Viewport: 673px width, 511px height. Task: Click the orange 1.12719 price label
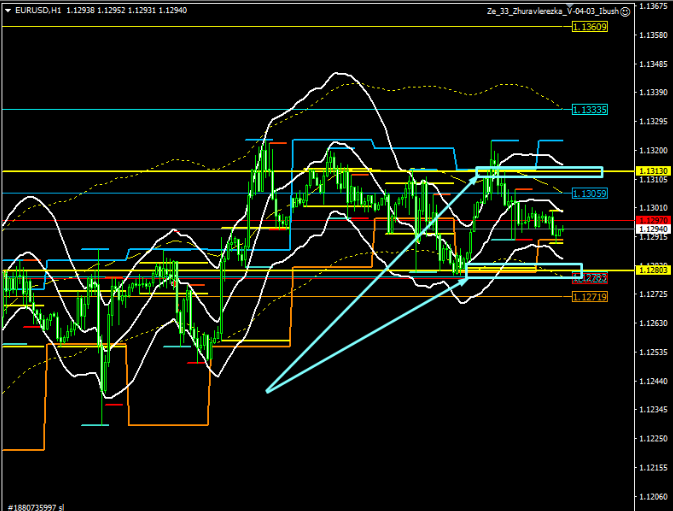point(590,297)
